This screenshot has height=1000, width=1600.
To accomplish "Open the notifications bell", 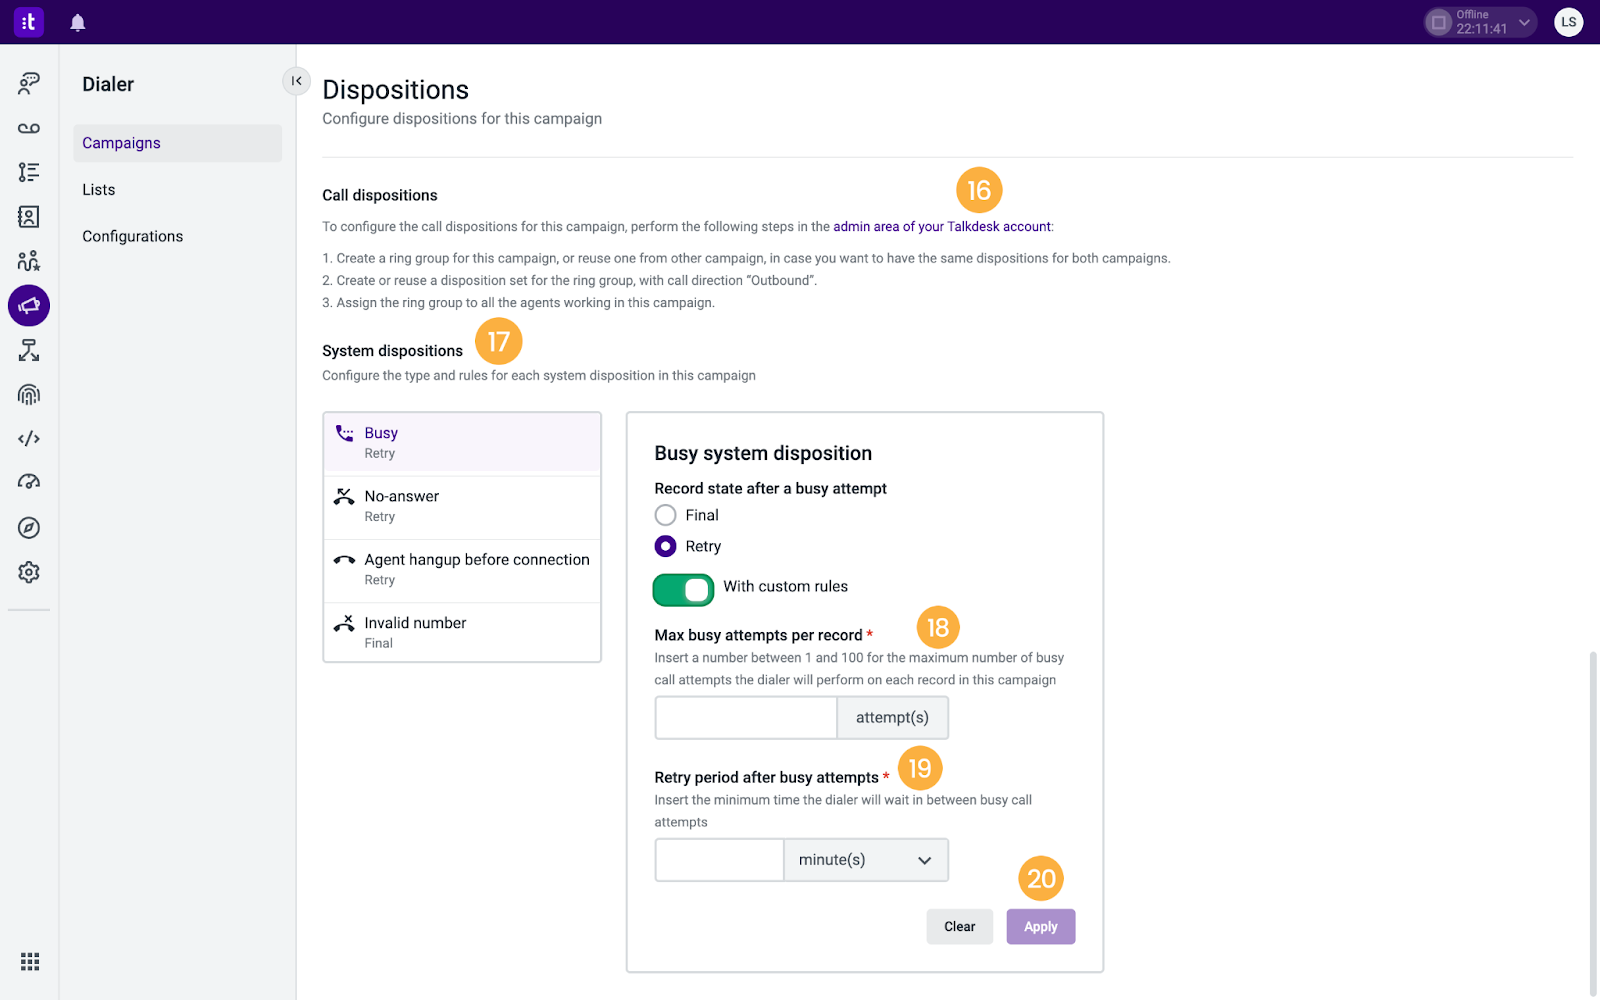I will pos(77,22).
